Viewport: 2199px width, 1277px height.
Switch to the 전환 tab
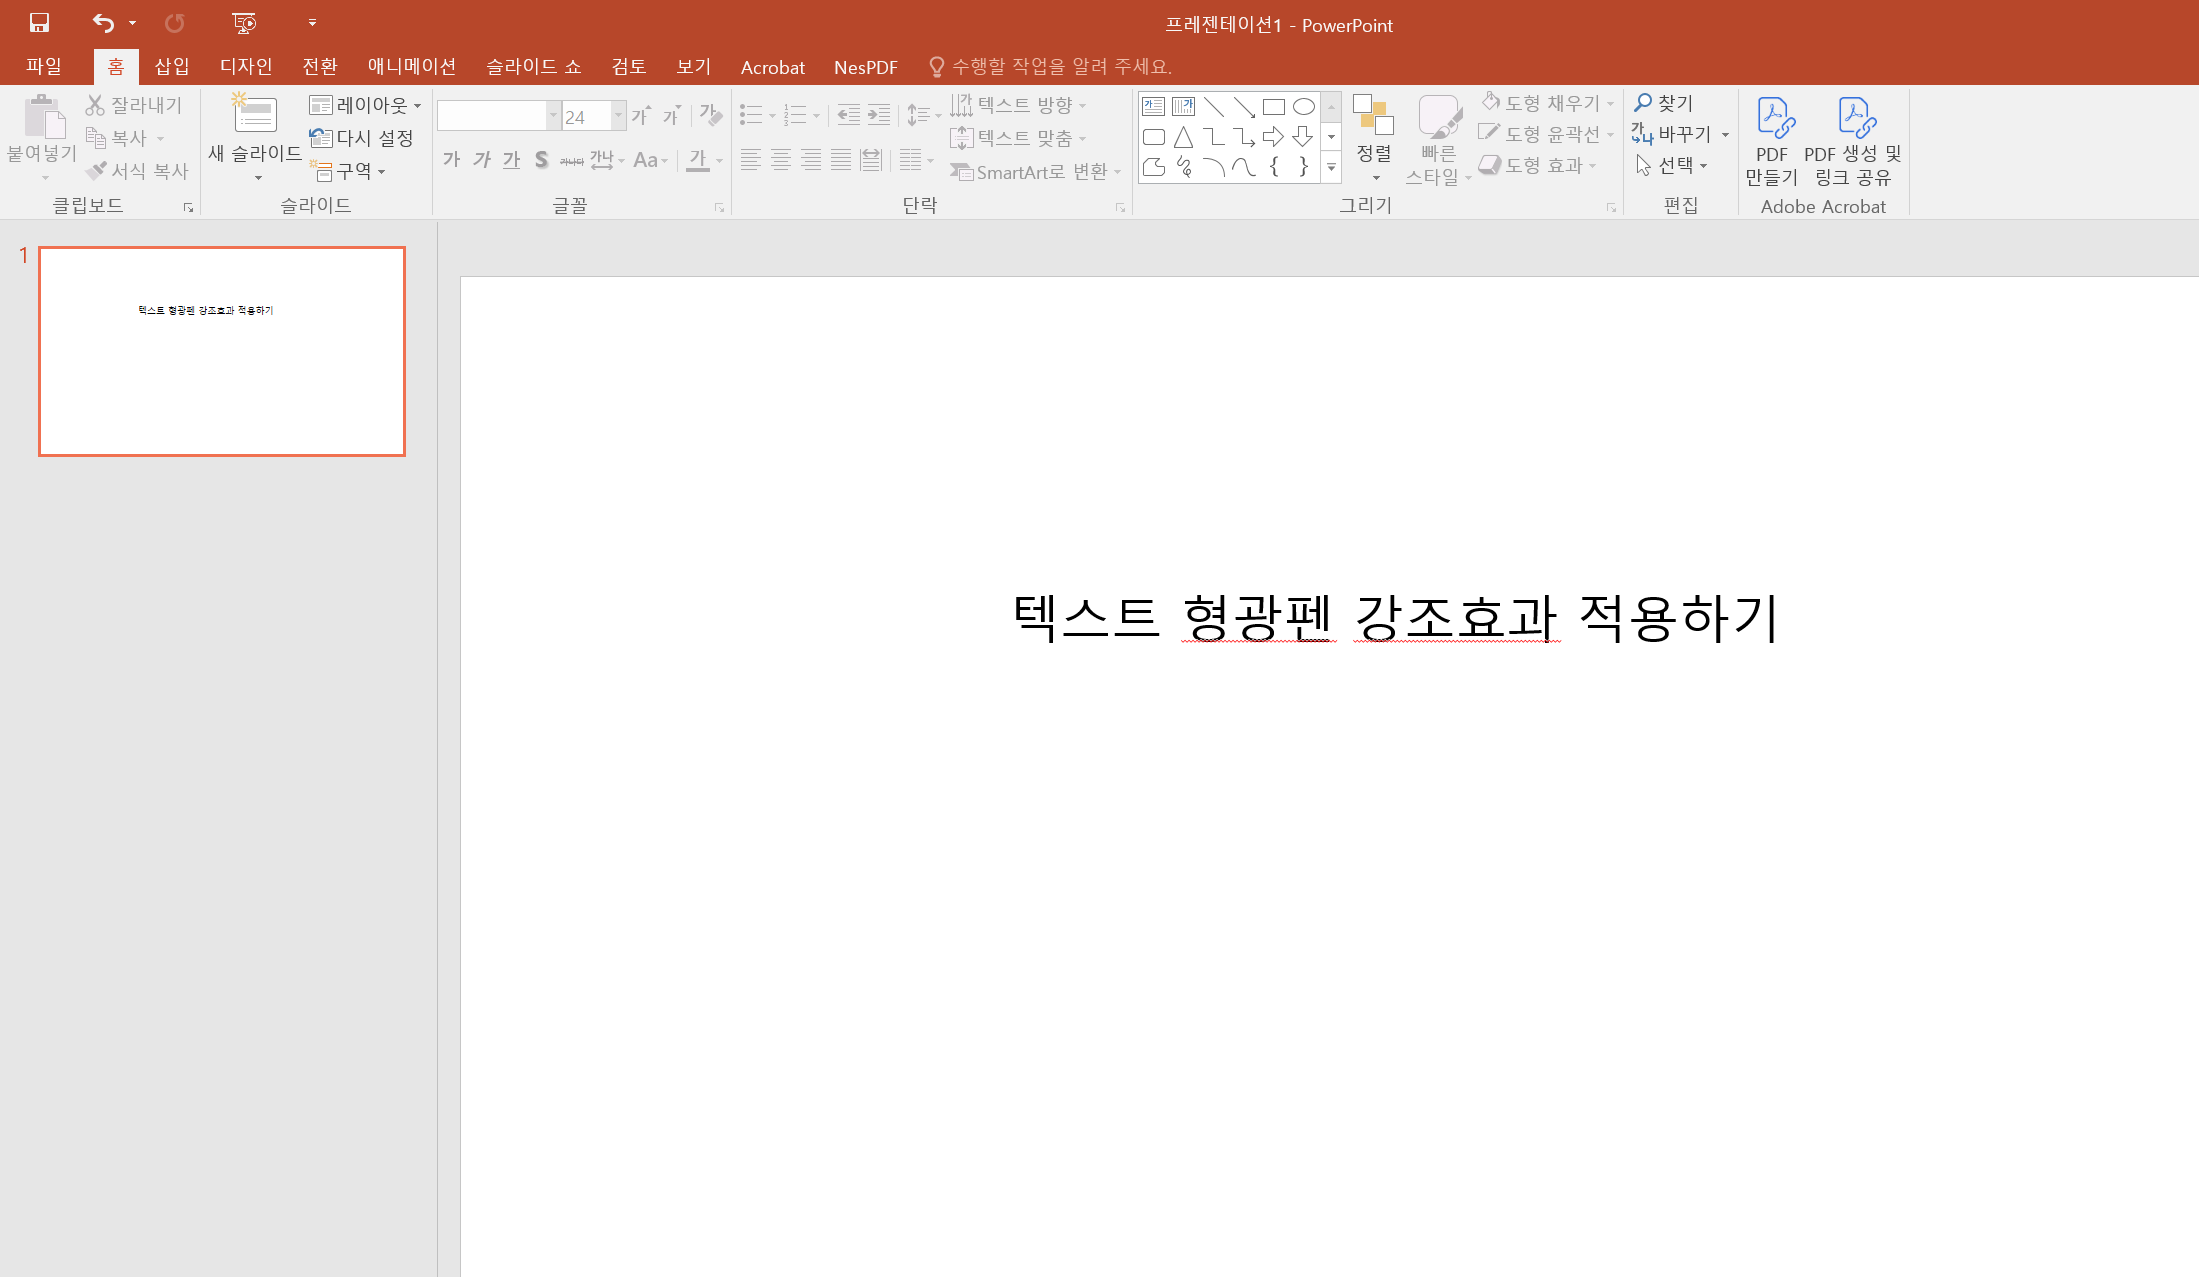(320, 66)
